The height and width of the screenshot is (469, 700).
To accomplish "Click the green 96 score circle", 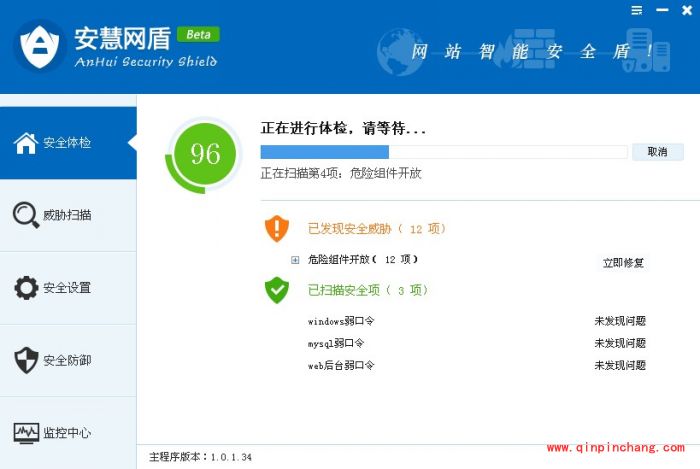I will click(x=205, y=154).
